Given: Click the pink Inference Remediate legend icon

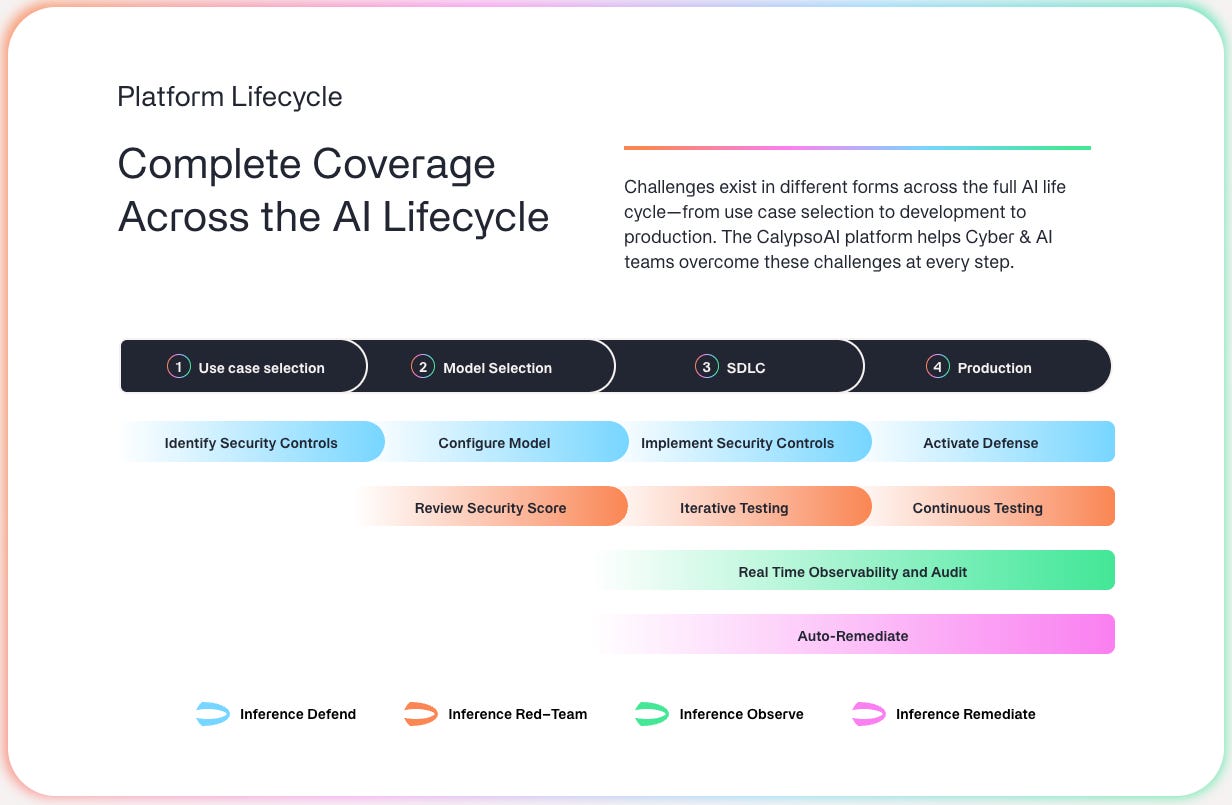Looking at the screenshot, I should click(868, 714).
